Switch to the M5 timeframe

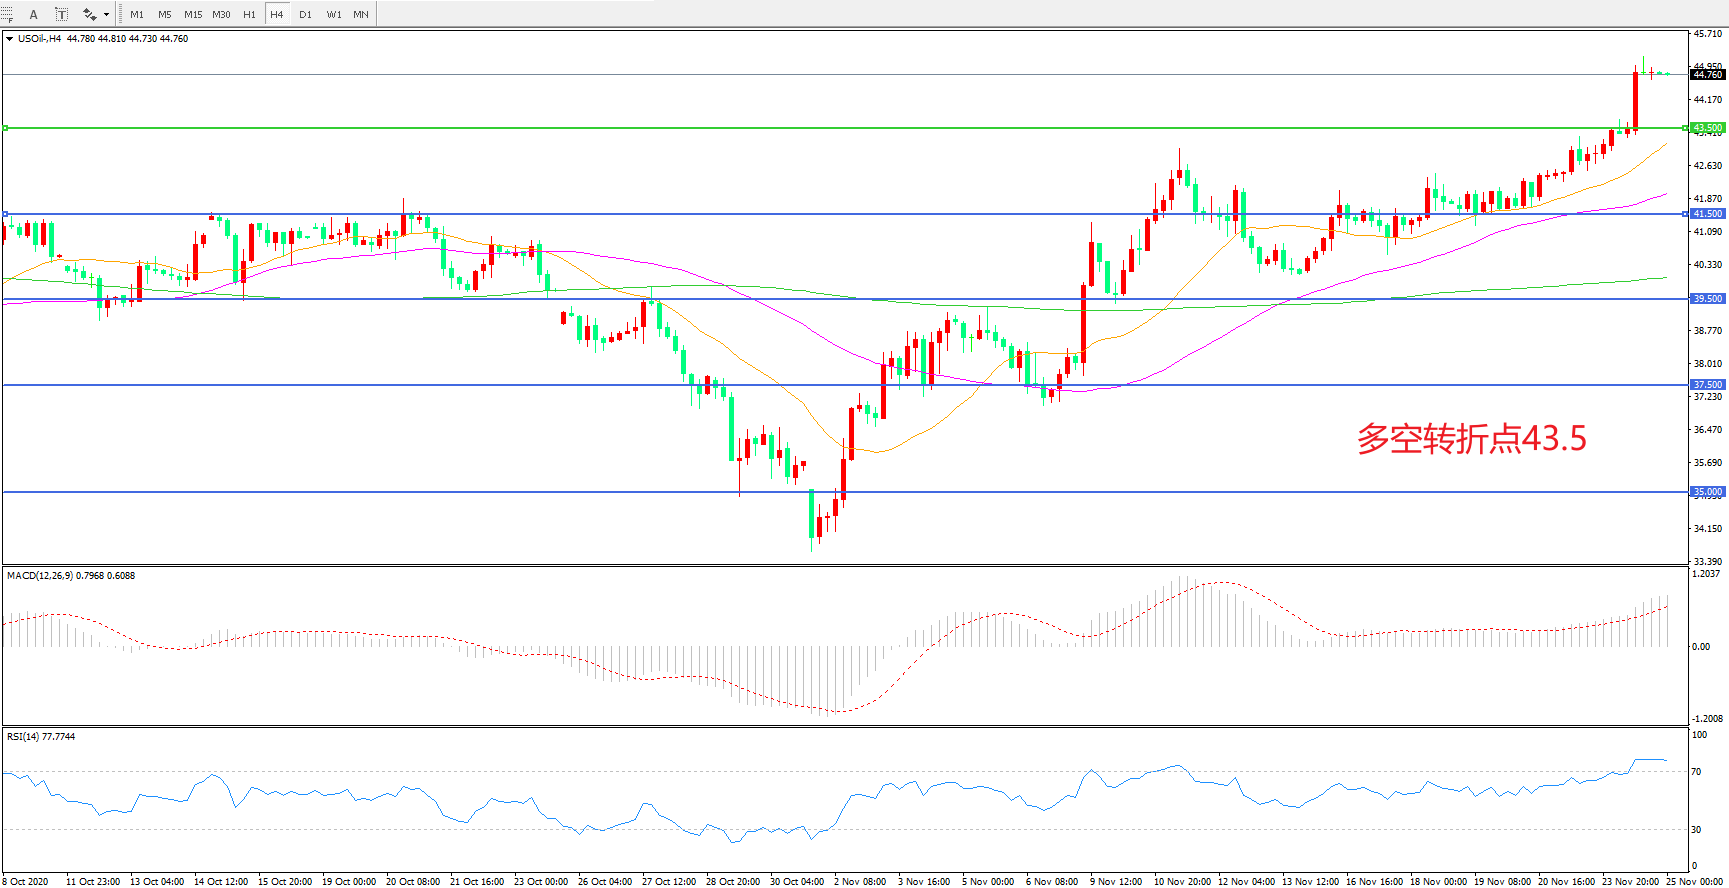165,14
